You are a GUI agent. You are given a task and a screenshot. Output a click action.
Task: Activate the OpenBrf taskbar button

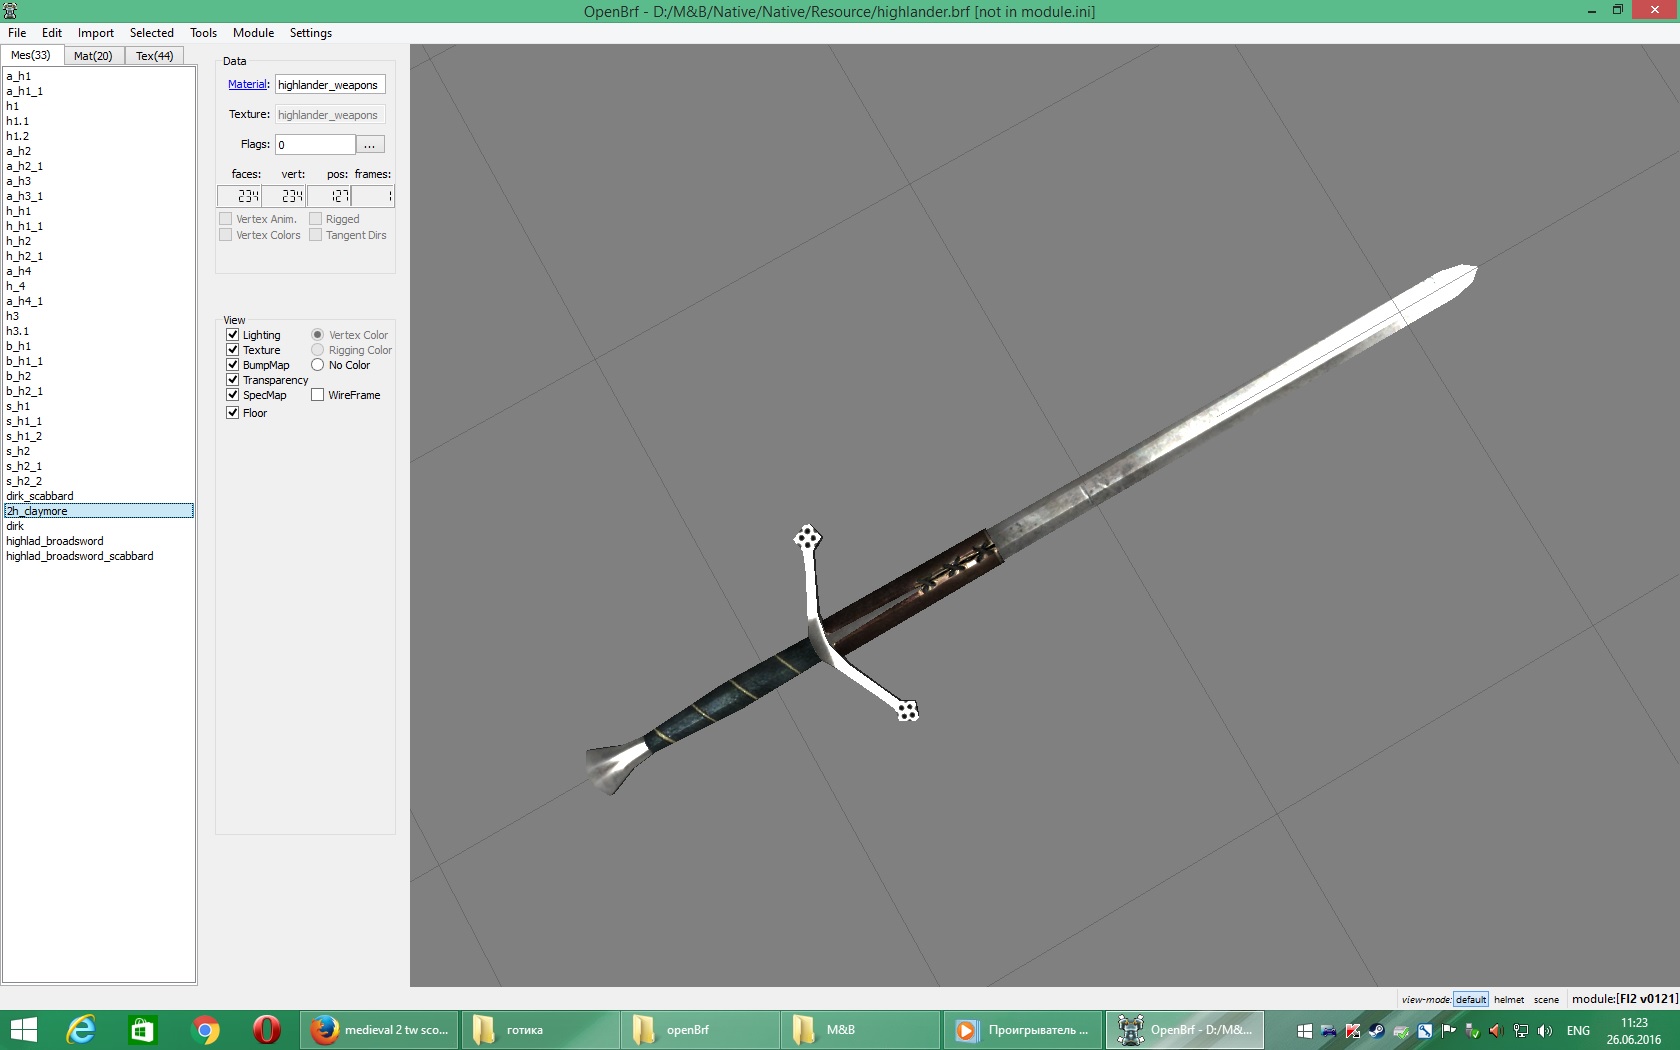[1184, 1030]
